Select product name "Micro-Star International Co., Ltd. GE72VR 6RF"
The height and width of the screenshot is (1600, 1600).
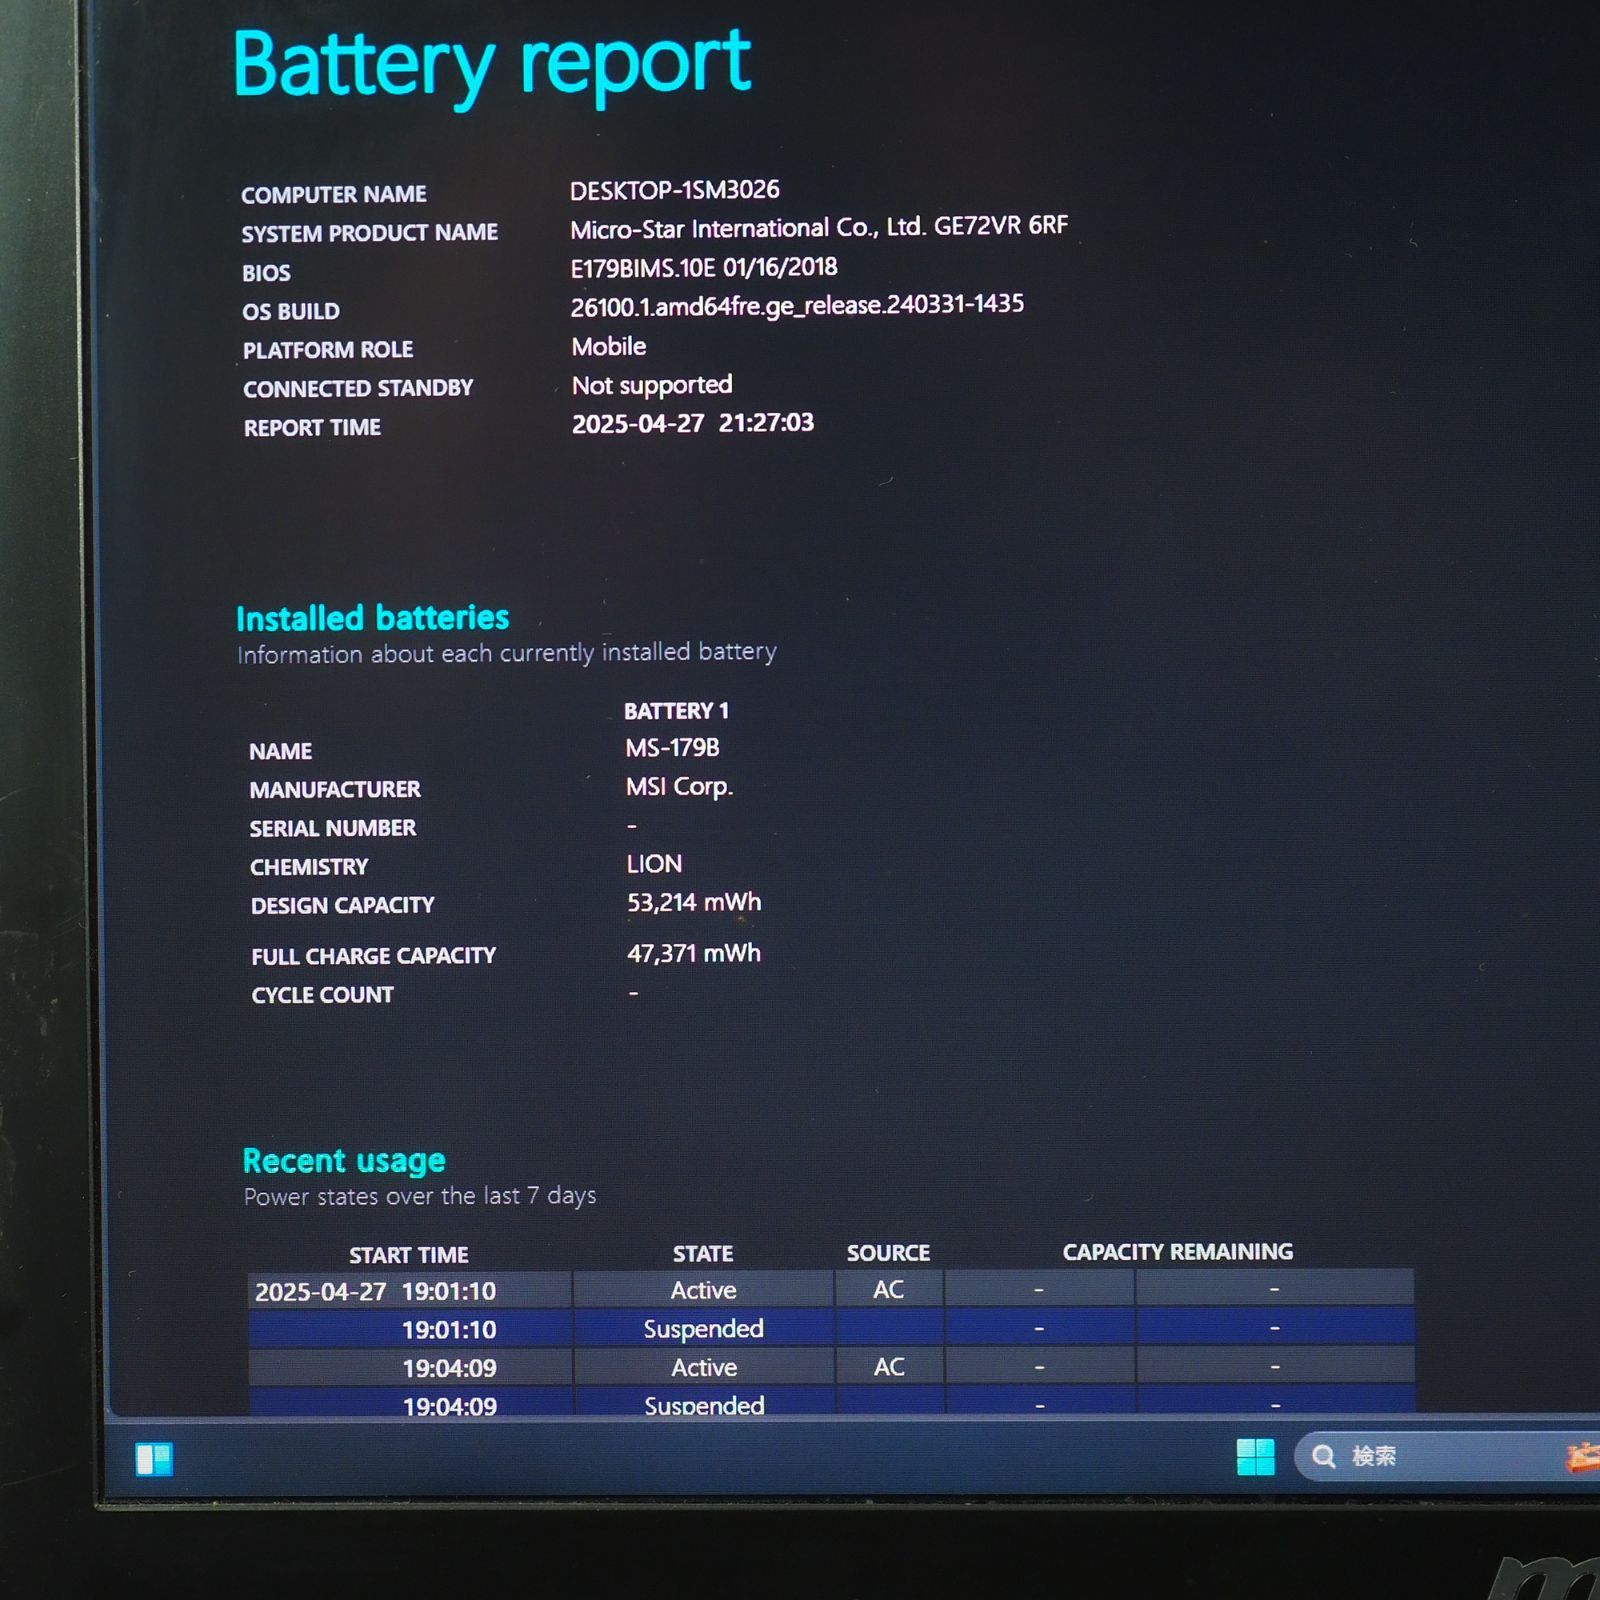819,228
